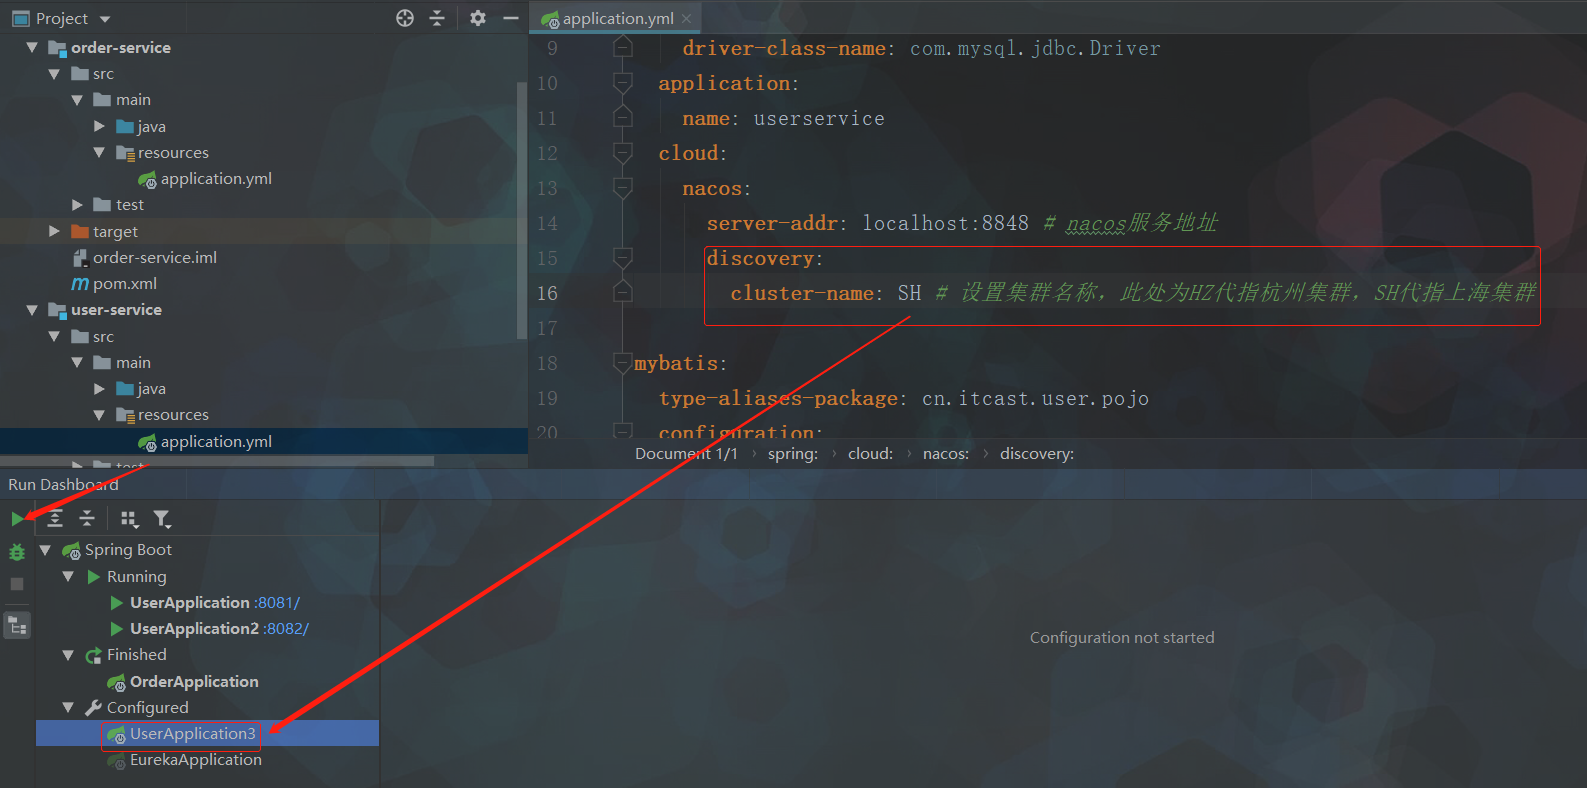
Task: Open the filter icon in Run Dashboard
Action: 162,518
